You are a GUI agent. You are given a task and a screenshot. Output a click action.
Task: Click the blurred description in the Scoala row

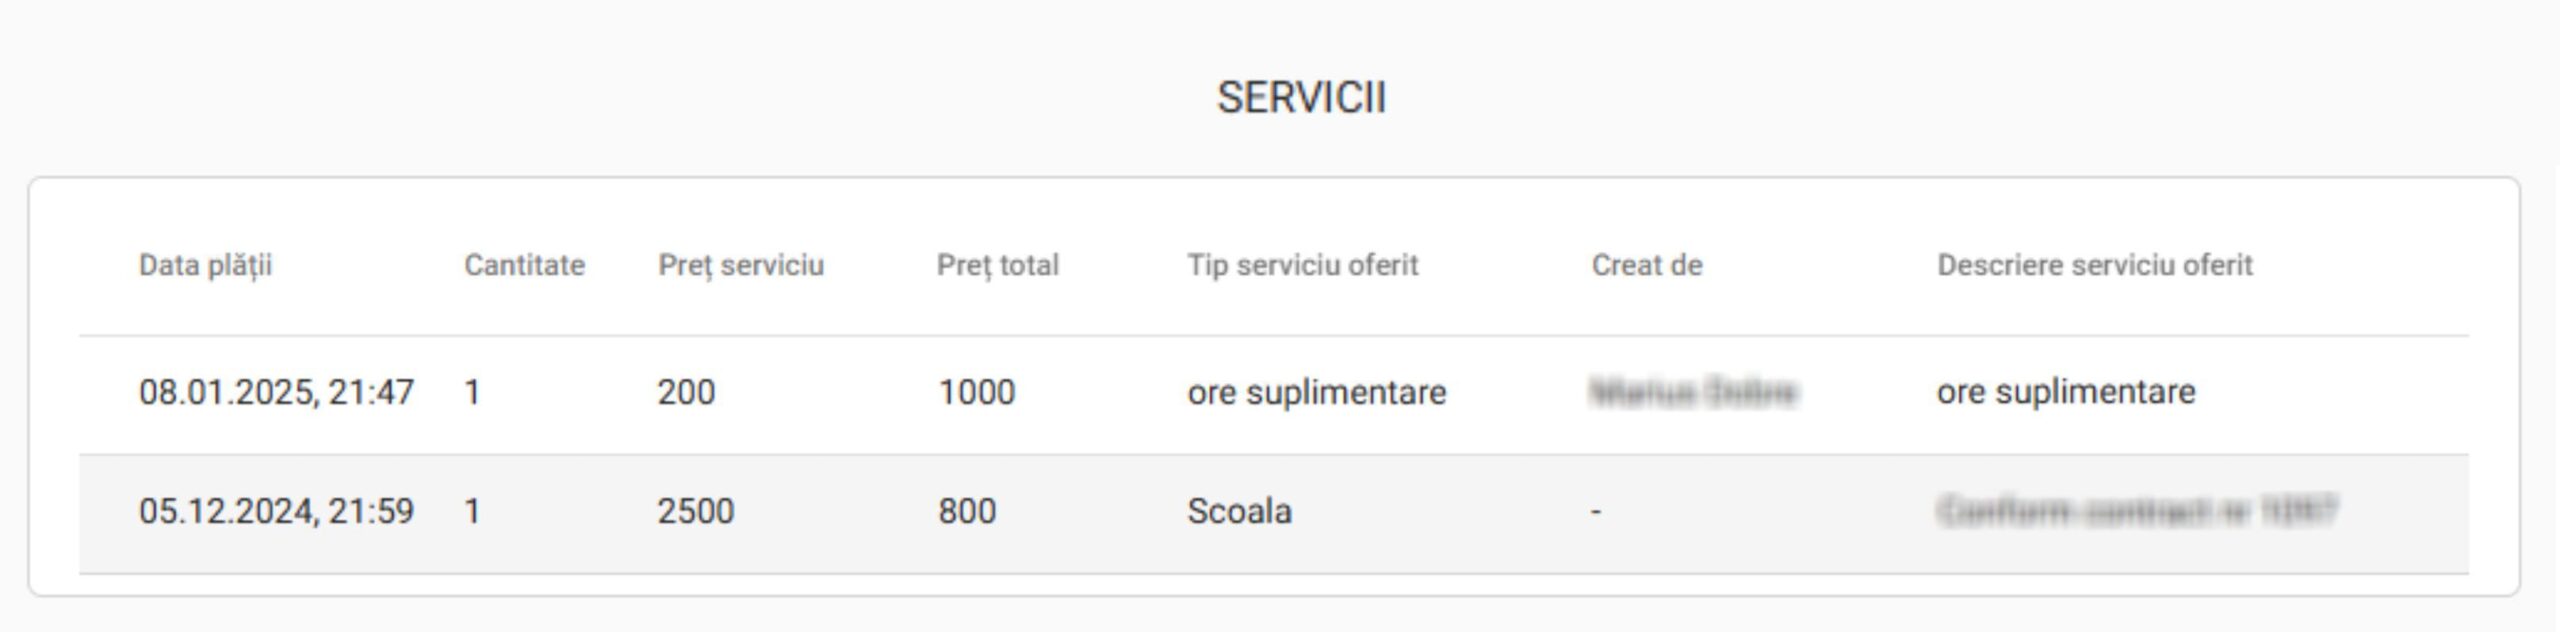point(2136,512)
